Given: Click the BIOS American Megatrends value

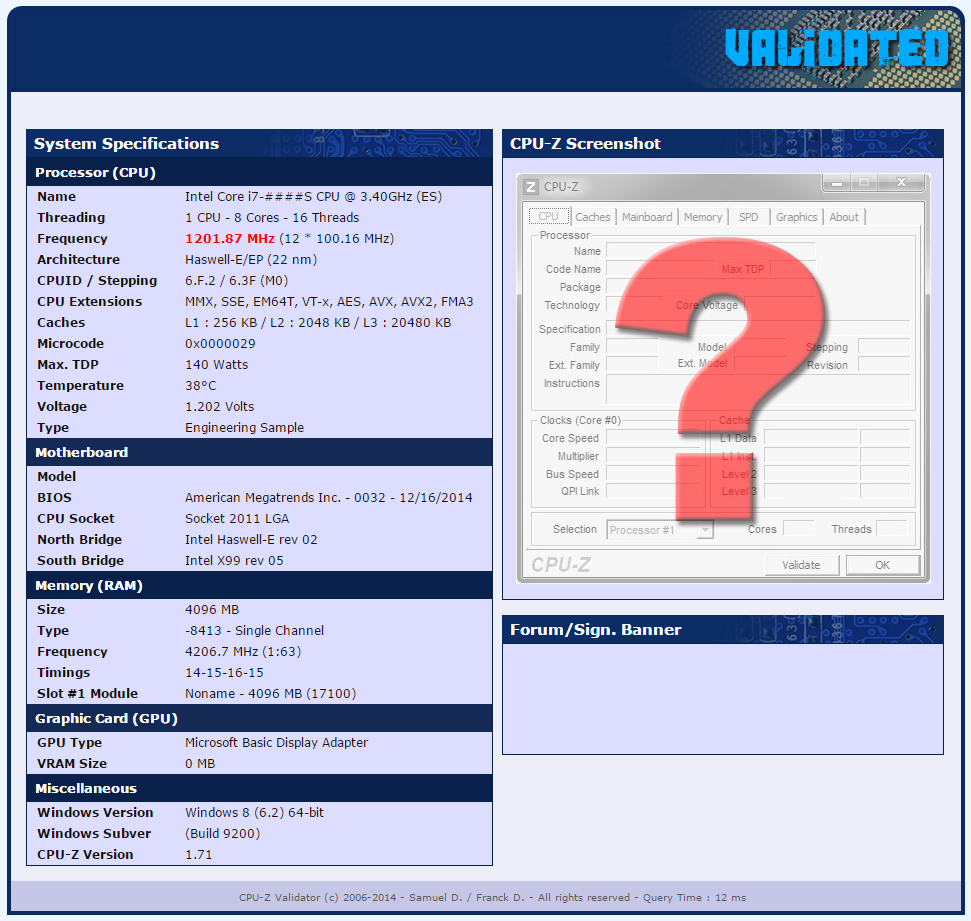Looking at the screenshot, I should 329,498.
